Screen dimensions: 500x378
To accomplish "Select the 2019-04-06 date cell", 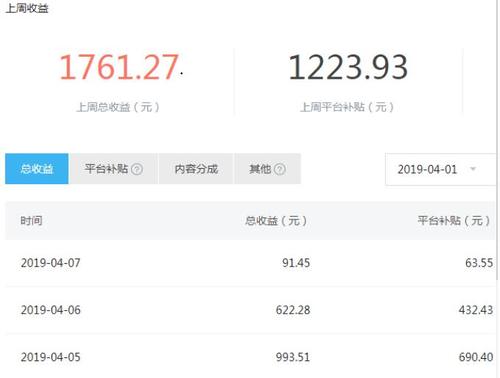I will click(51, 310).
